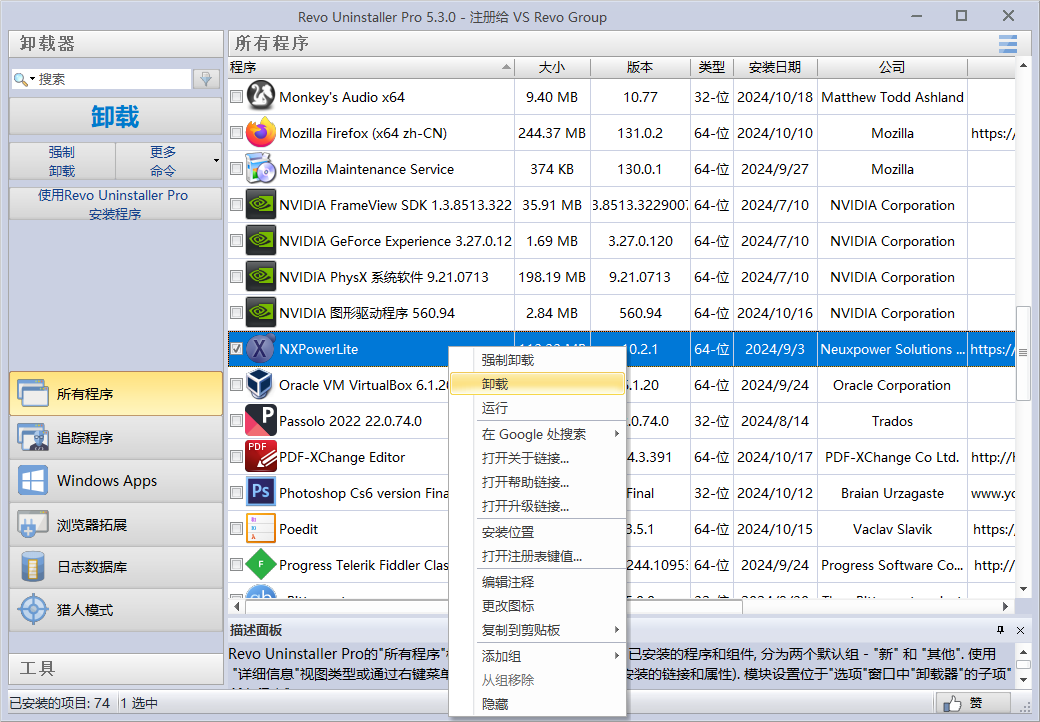Sort by the 程序 column header
Viewport: 1040px width, 722px height.
371,67
